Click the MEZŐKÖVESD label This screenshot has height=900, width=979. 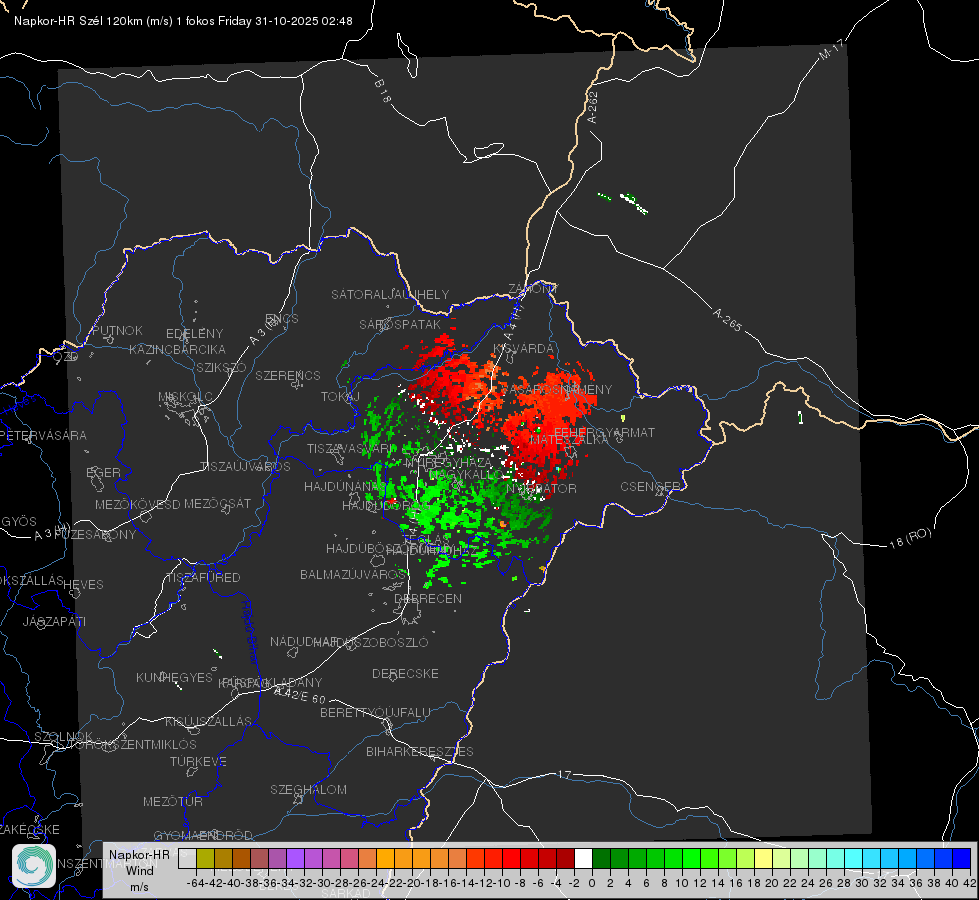click(137, 504)
